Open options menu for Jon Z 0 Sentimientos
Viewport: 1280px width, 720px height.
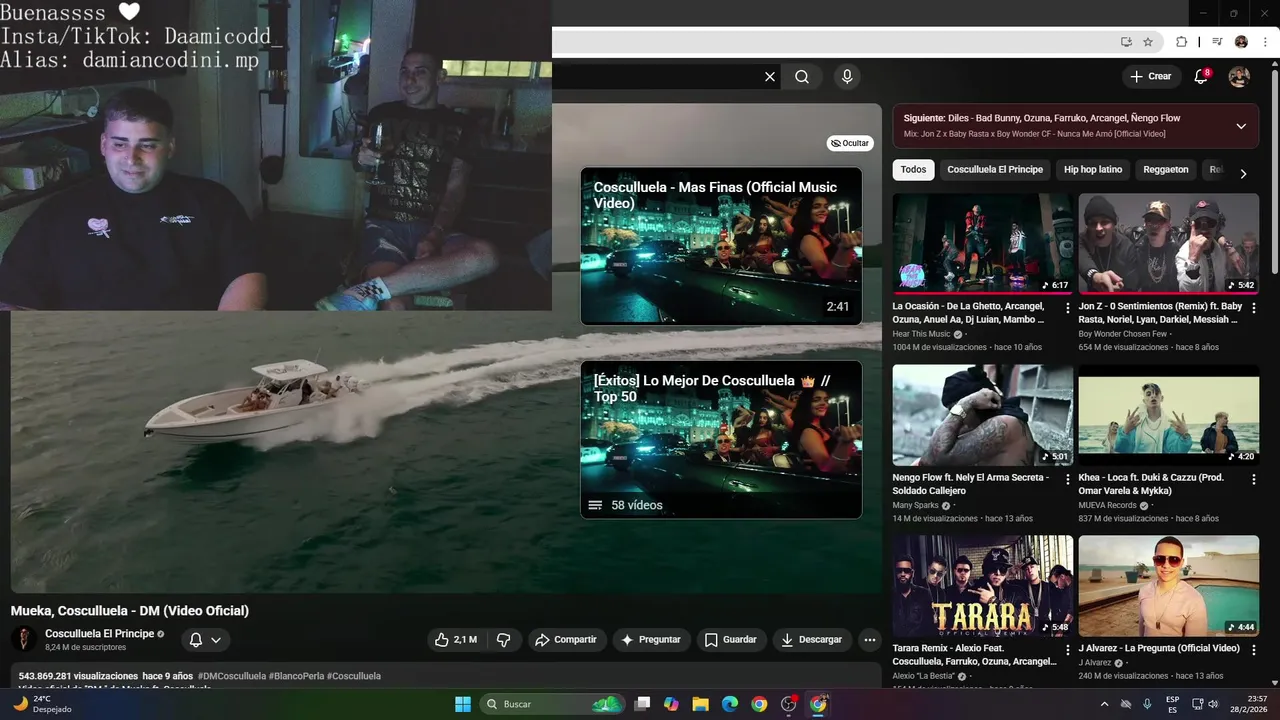(x=1254, y=308)
